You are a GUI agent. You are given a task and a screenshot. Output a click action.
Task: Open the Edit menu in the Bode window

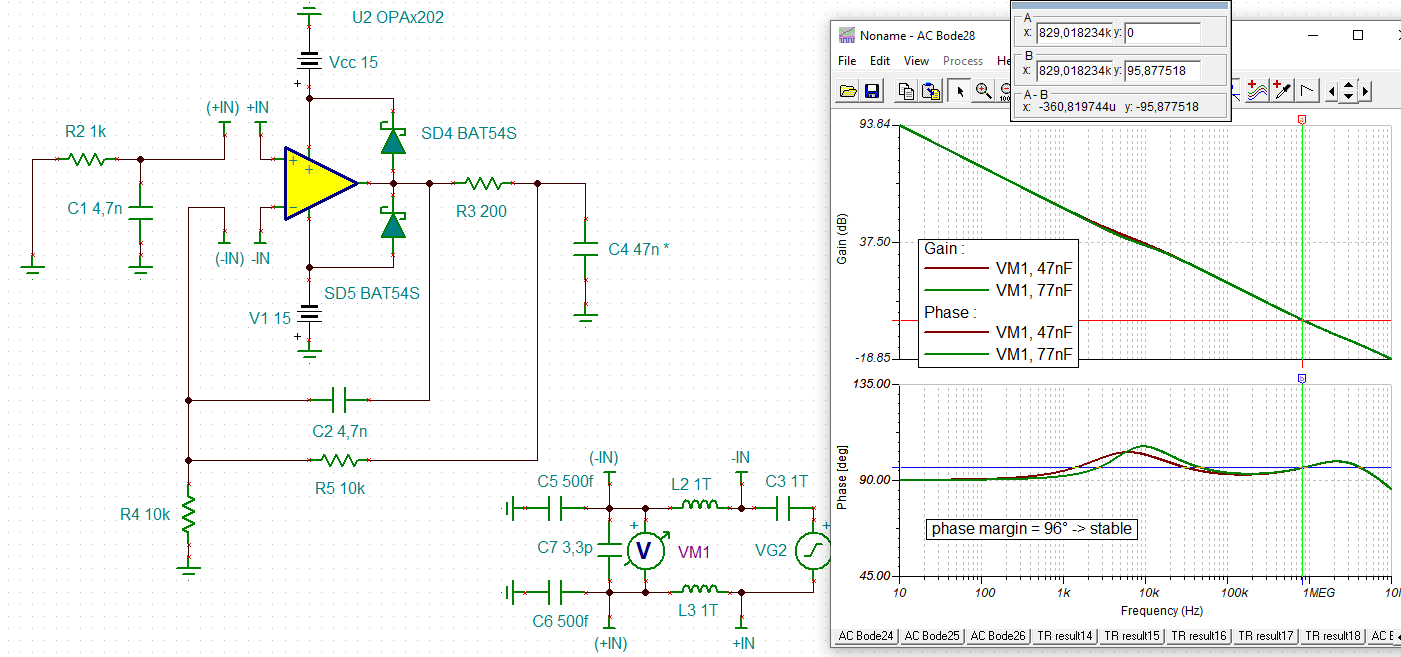tap(880, 61)
